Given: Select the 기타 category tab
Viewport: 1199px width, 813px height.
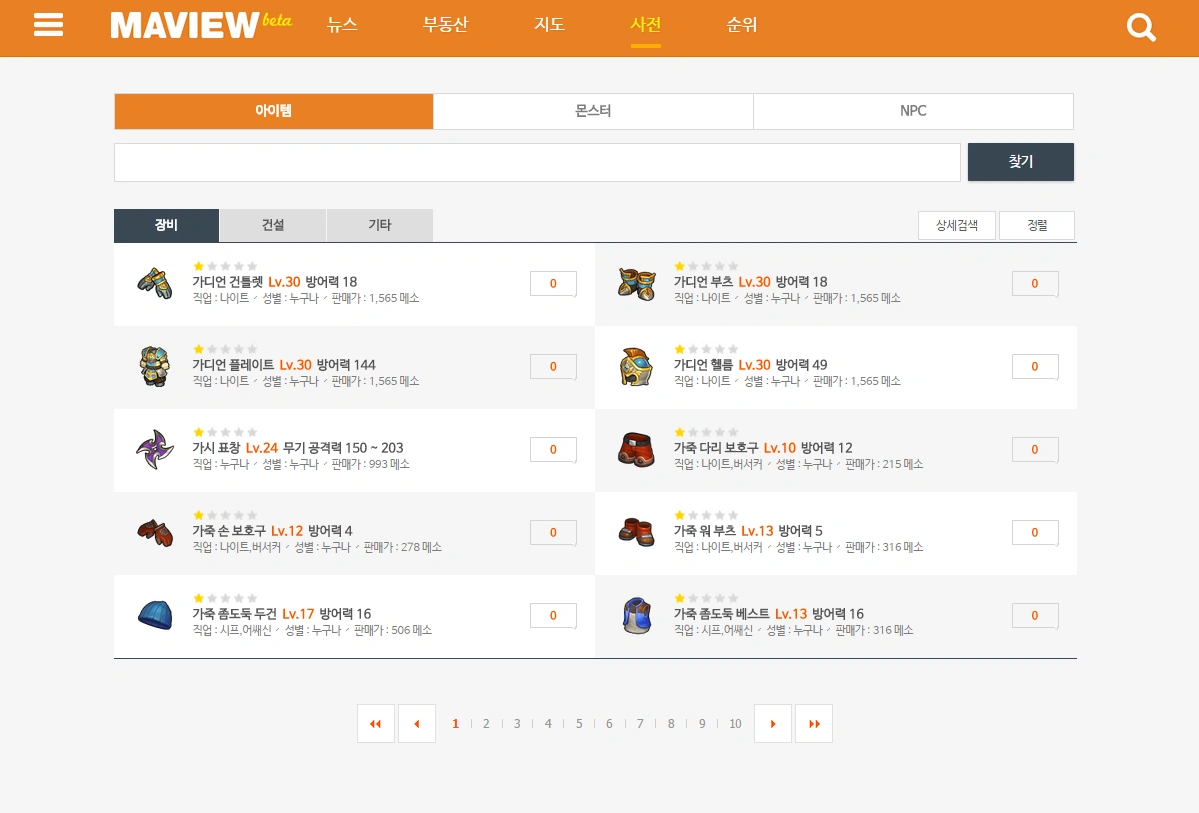Looking at the screenshot, I should click(379, 225).
